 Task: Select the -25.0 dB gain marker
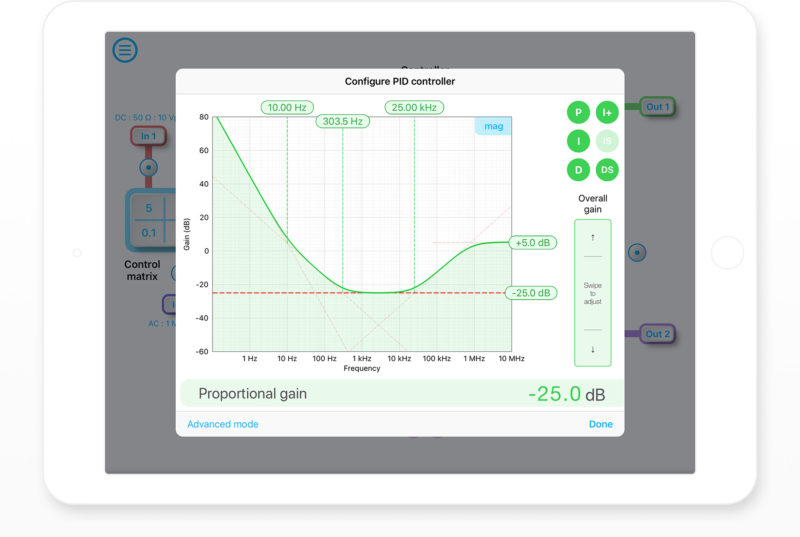(x=532, y=293)
